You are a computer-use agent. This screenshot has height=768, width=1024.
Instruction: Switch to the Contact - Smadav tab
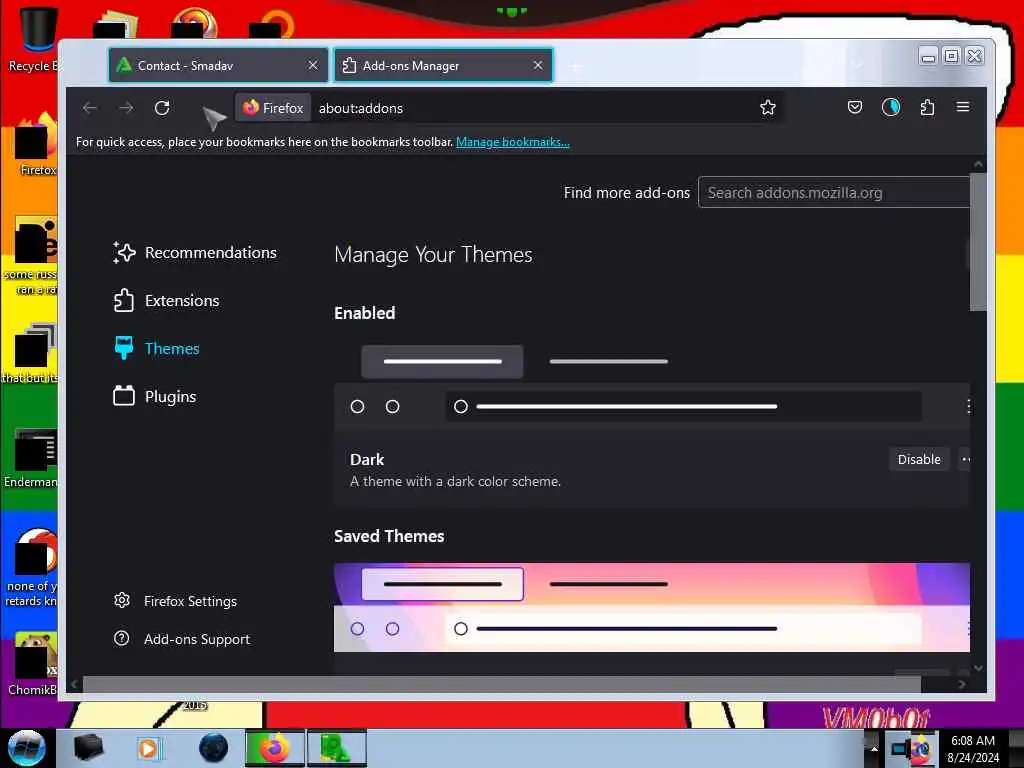218,65
